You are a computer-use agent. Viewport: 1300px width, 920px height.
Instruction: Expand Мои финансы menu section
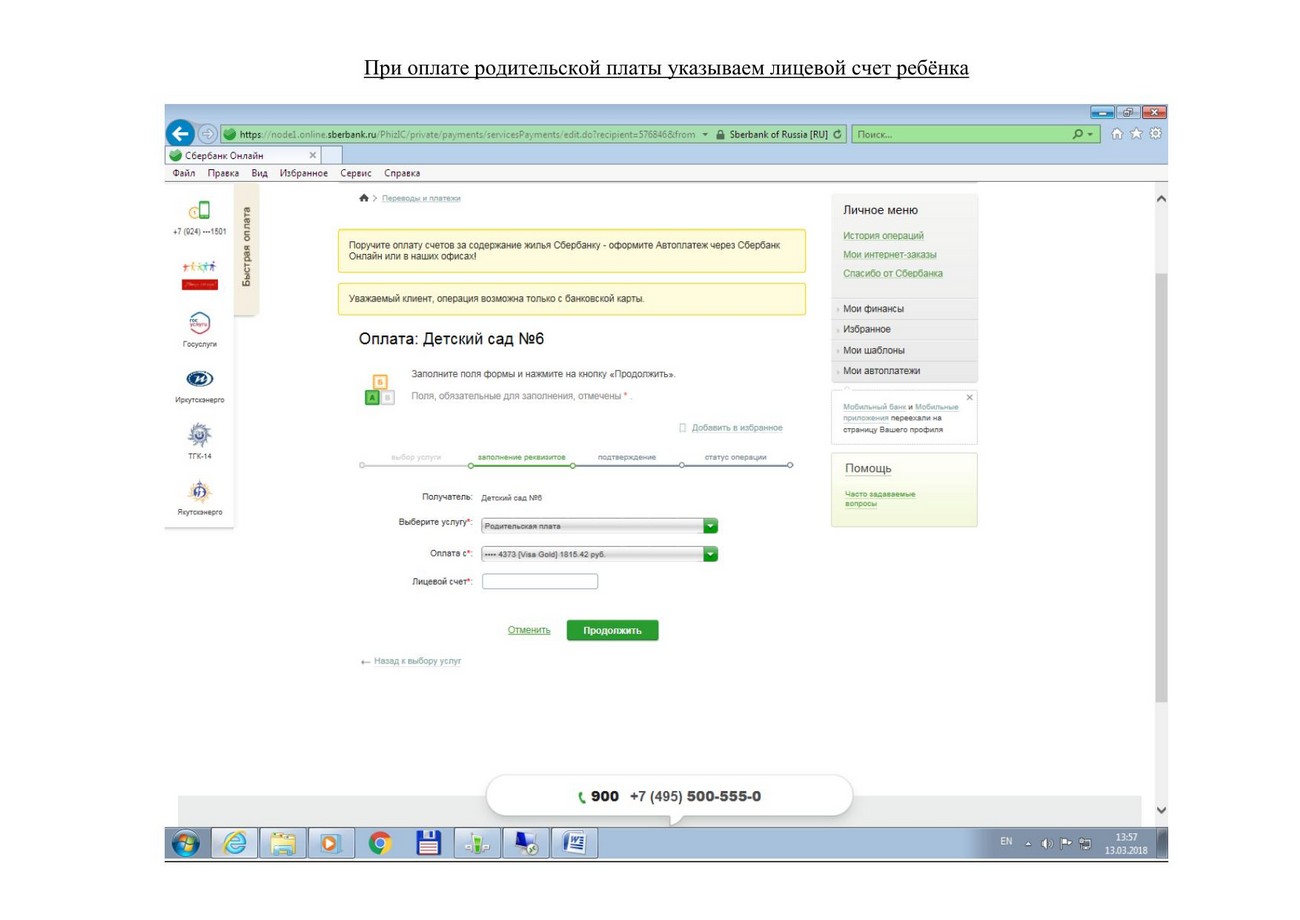pyautogui.click(x=904, y=309)
